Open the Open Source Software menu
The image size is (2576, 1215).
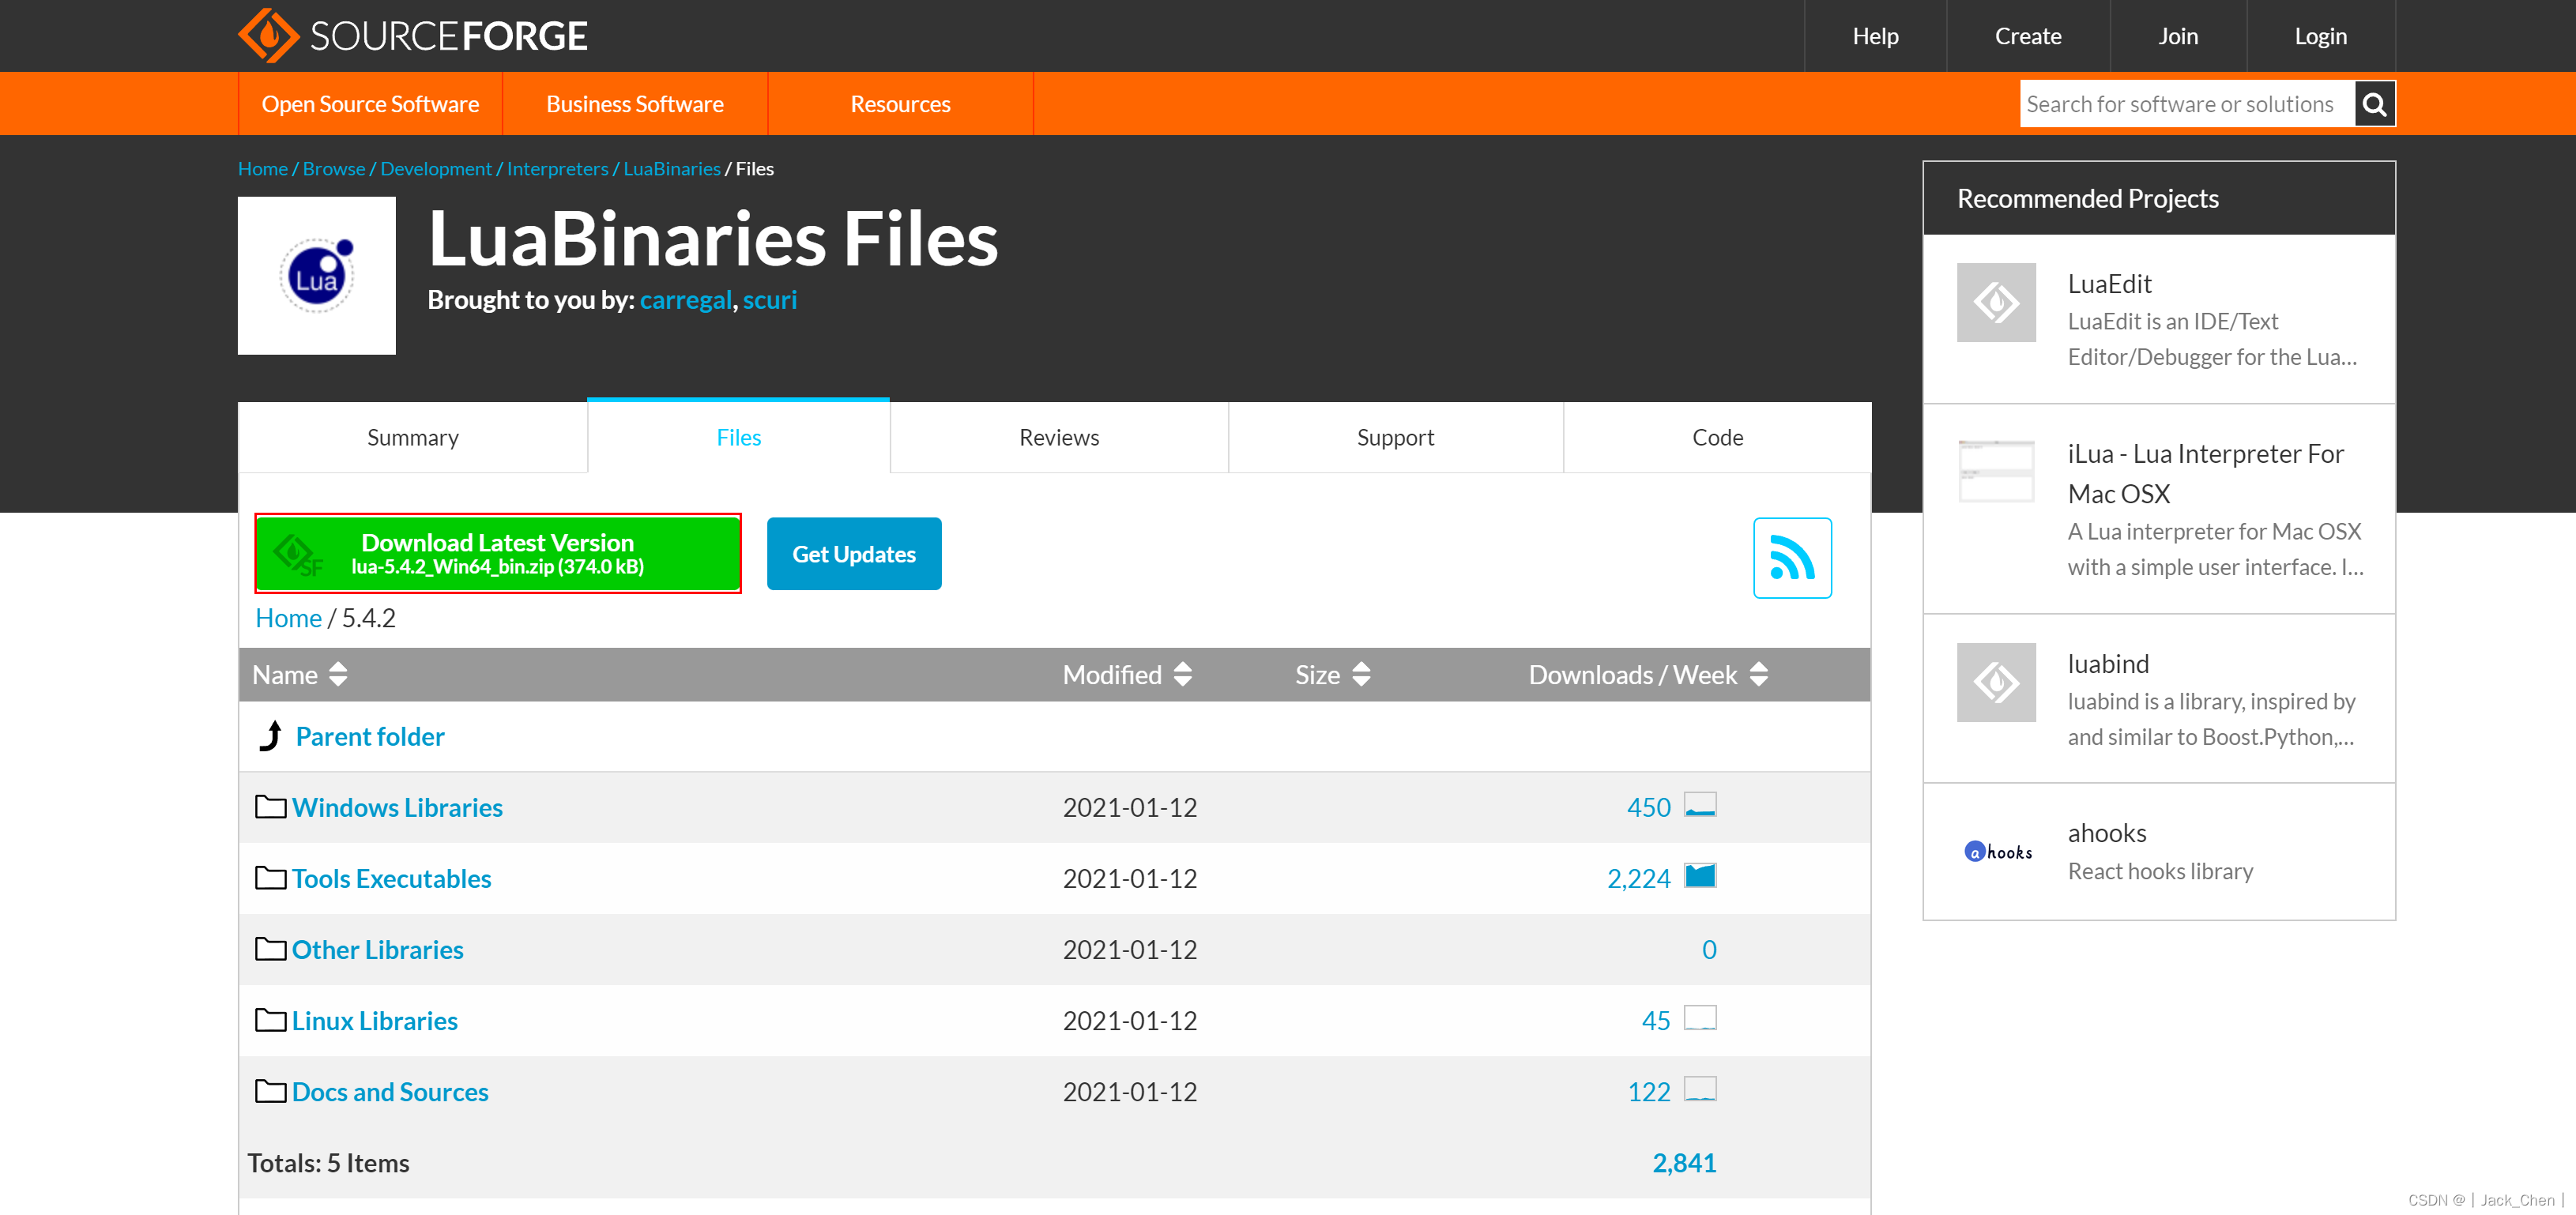click(x=370, y=104)
